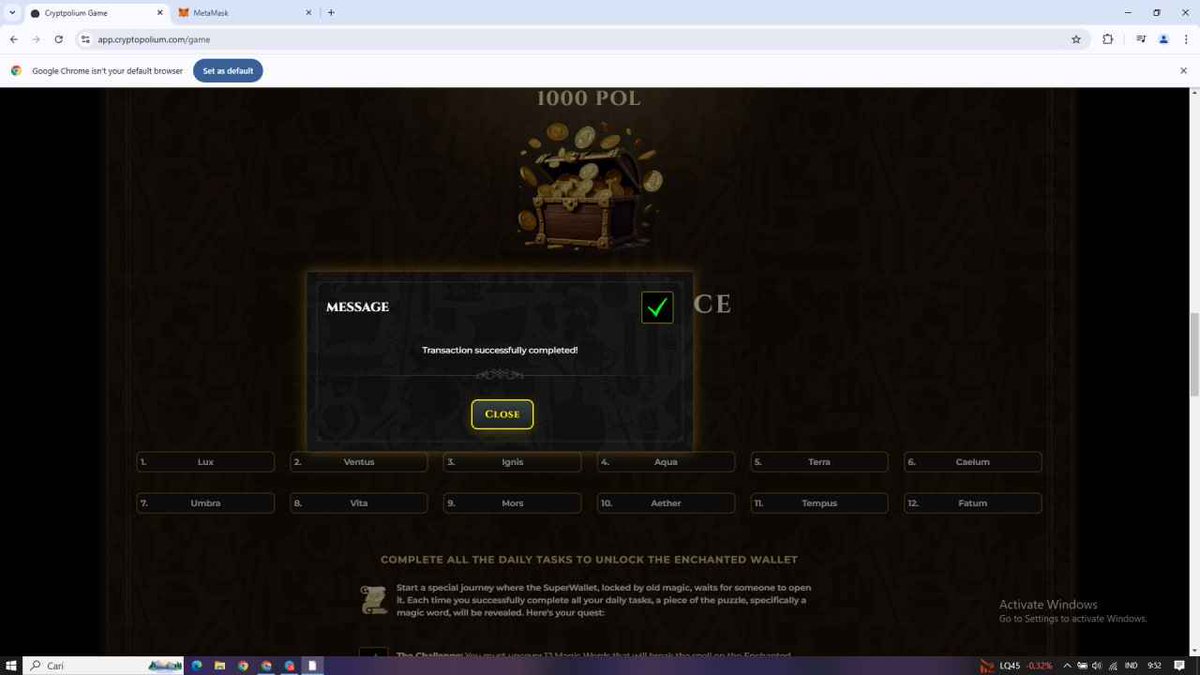Screen dimensions: 1200x675
Task: Go back to the previous page
Action: point(14,39)
